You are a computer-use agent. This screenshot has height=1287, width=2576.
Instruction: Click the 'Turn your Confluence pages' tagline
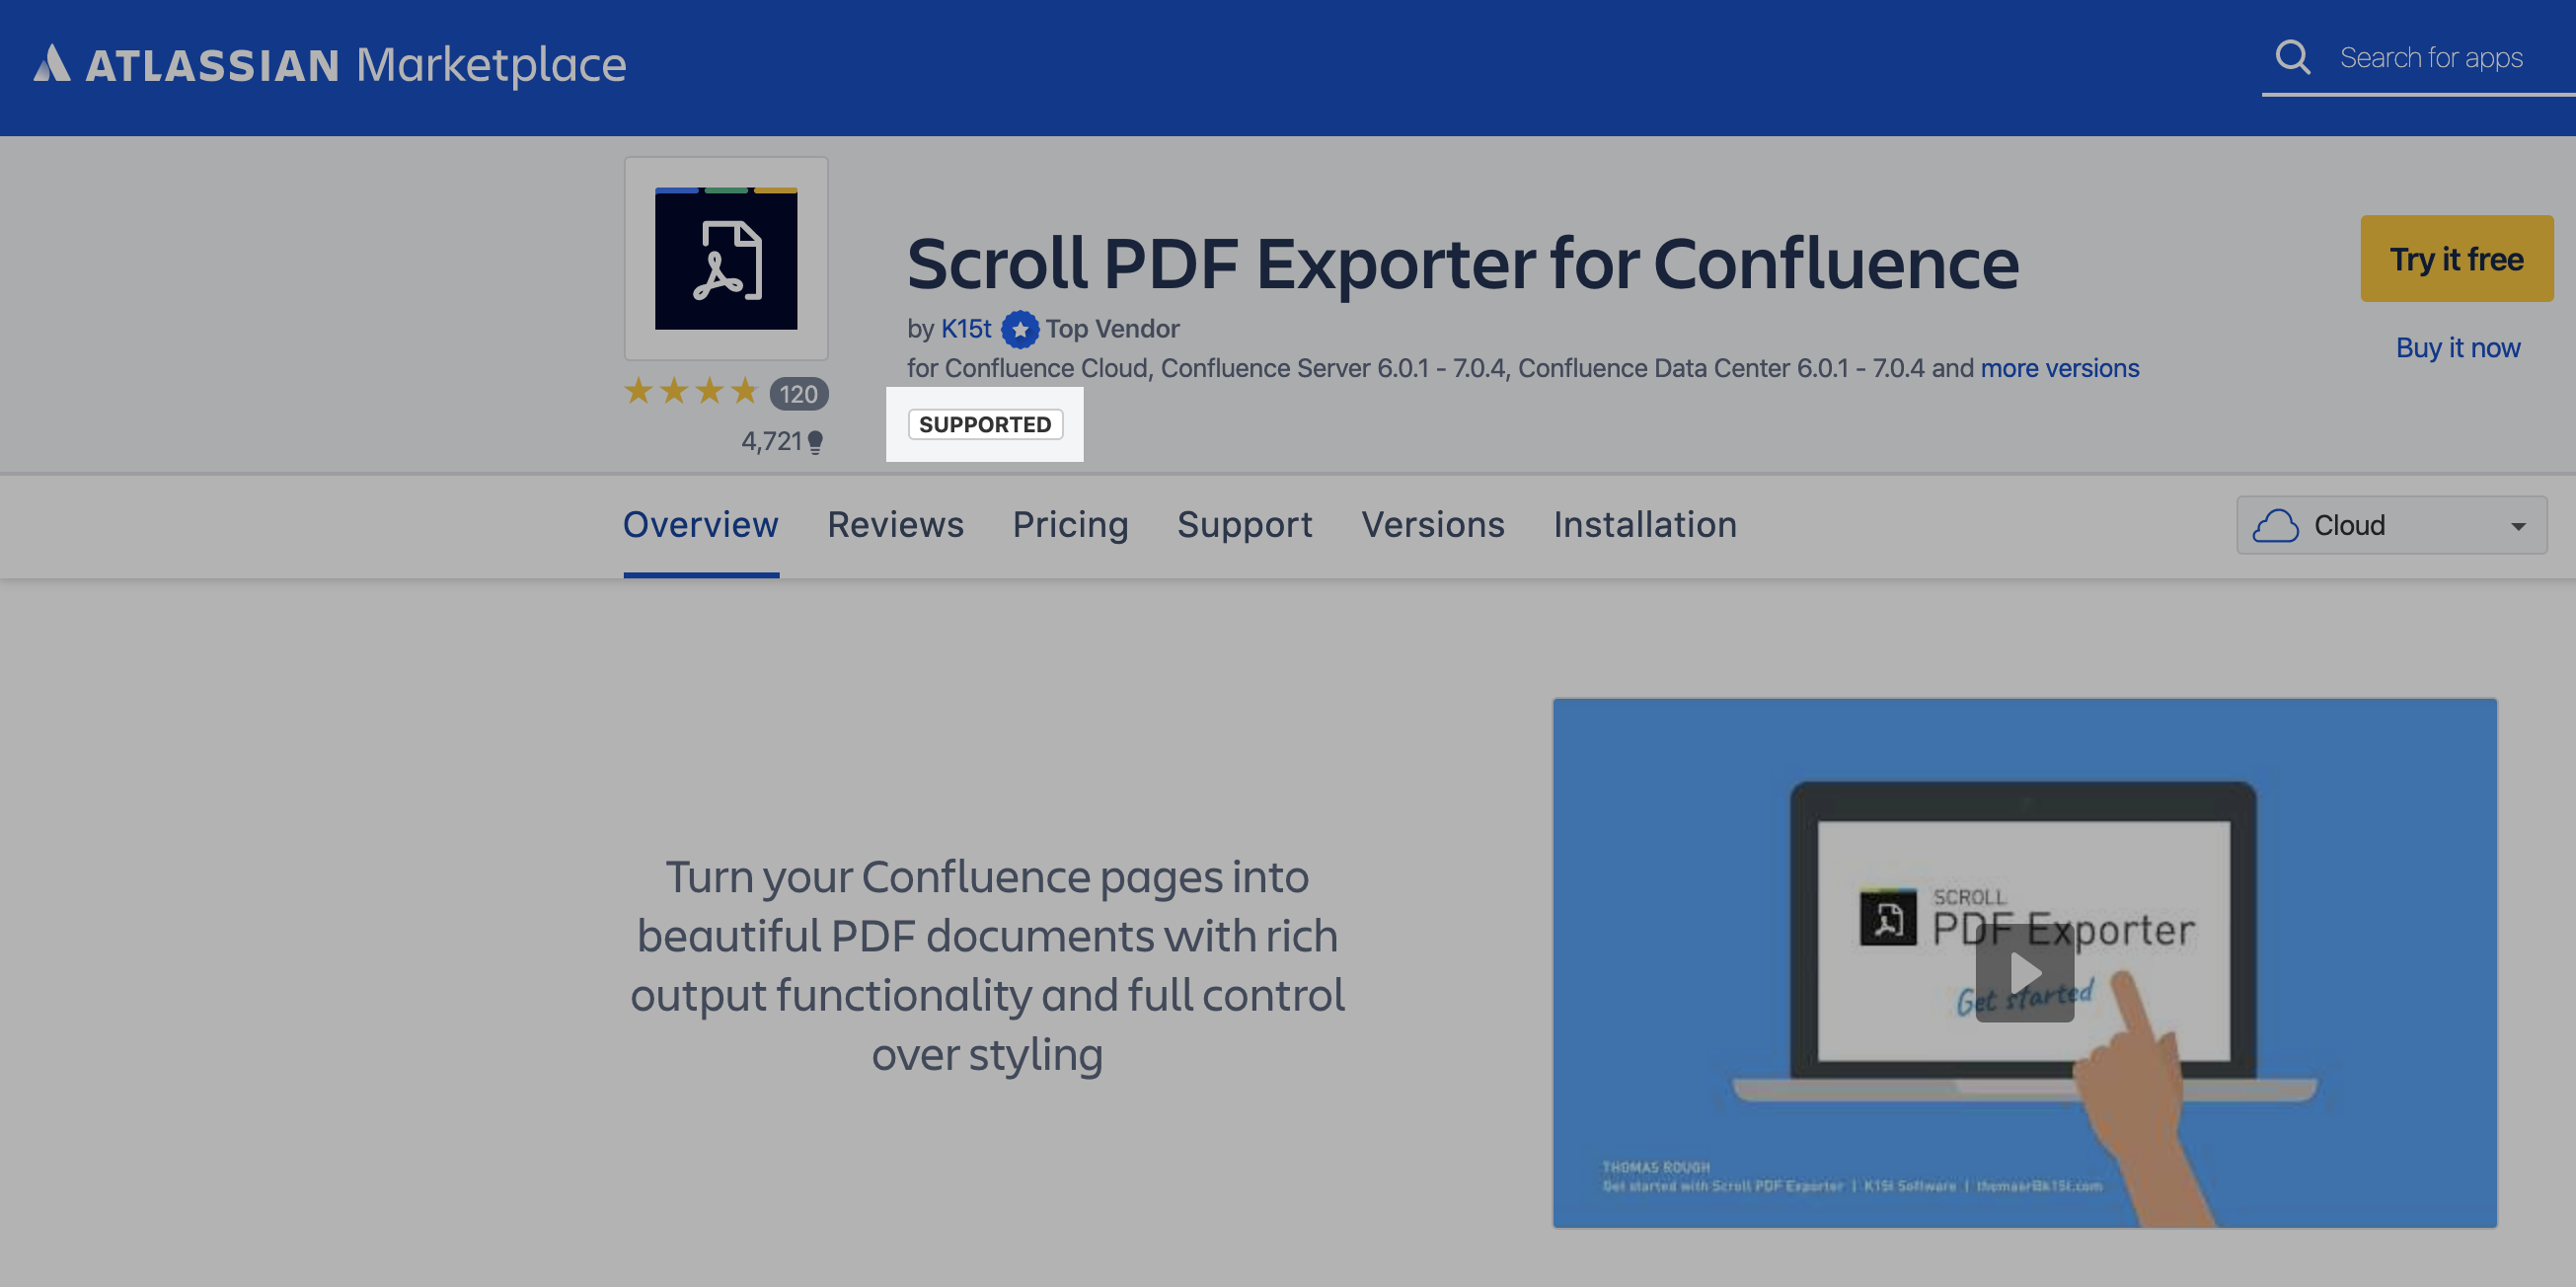pyautogui.click(x=987, y=965)
